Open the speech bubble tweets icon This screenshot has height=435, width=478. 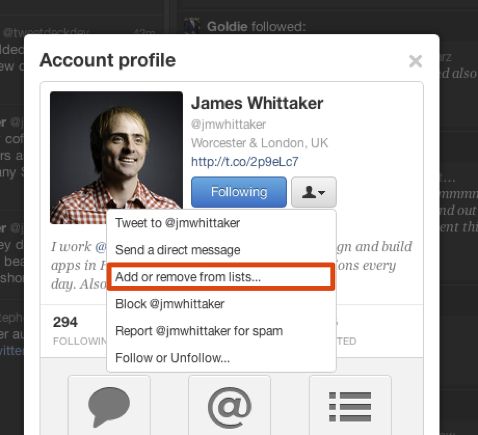pyautogui.click(x=109, y=406)
